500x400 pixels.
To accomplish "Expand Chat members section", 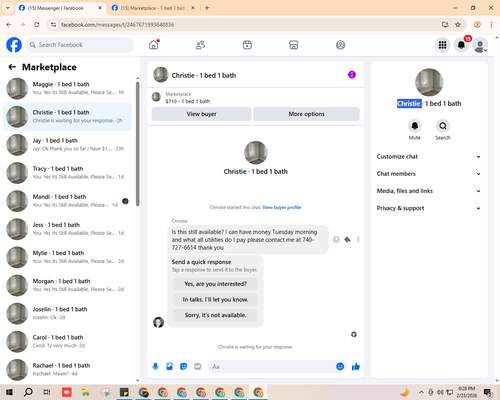I will point(429,174).
